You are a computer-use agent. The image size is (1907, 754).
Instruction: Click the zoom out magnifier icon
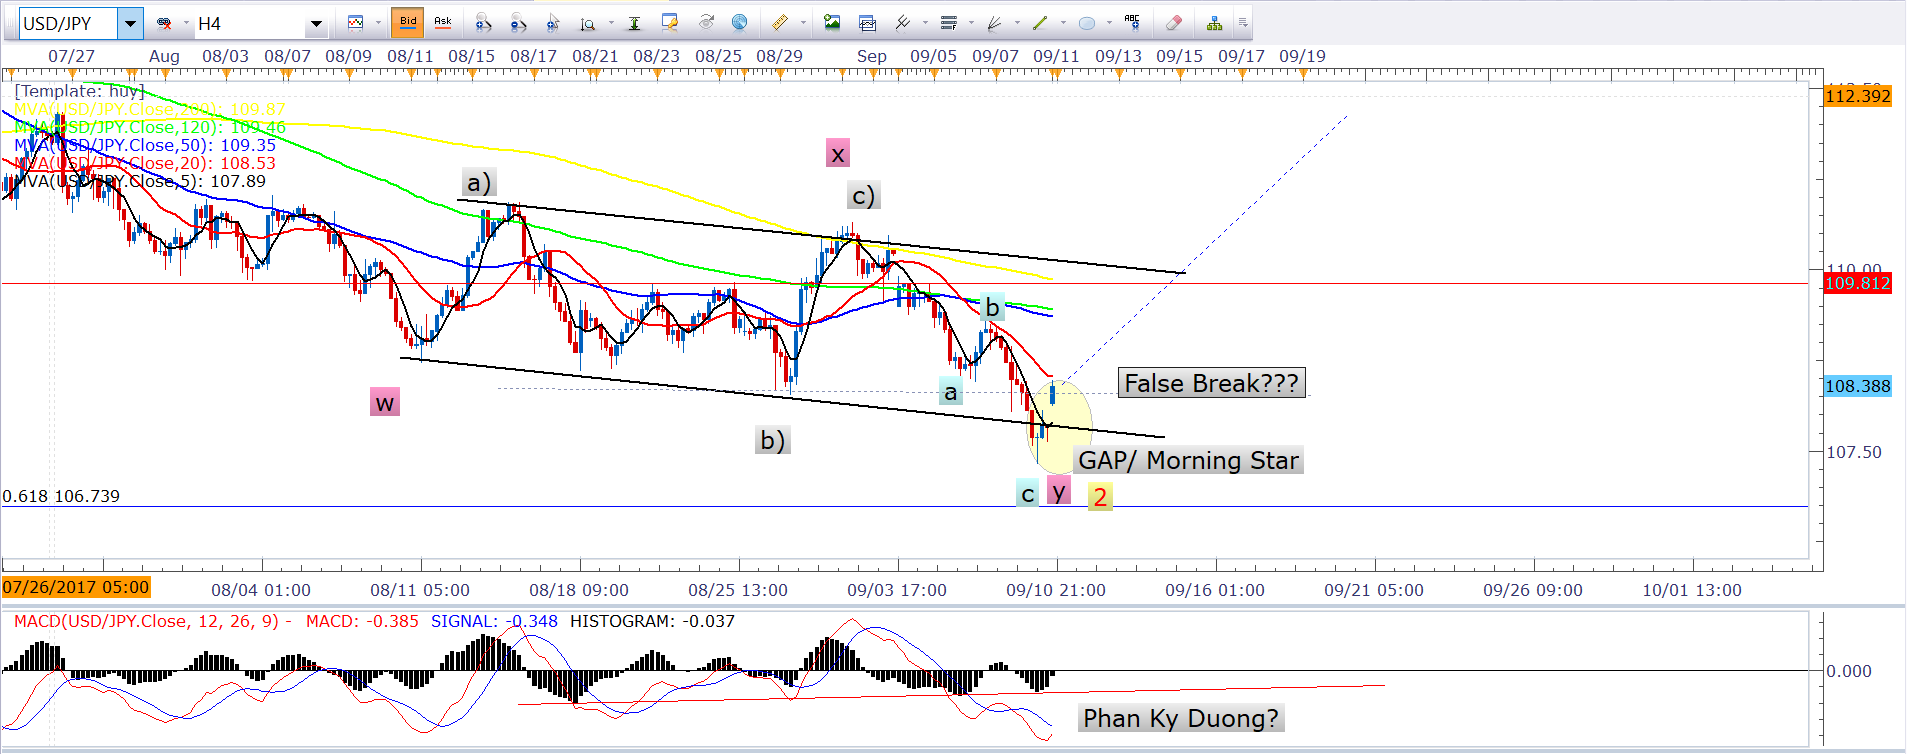[x=517, y=23]
